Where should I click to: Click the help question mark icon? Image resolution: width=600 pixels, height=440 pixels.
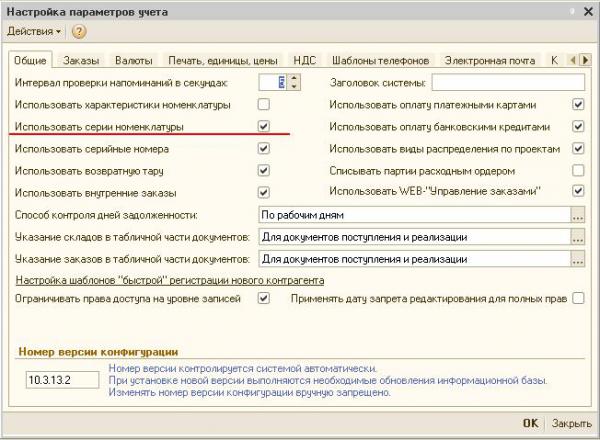click(x=79, y=32)
